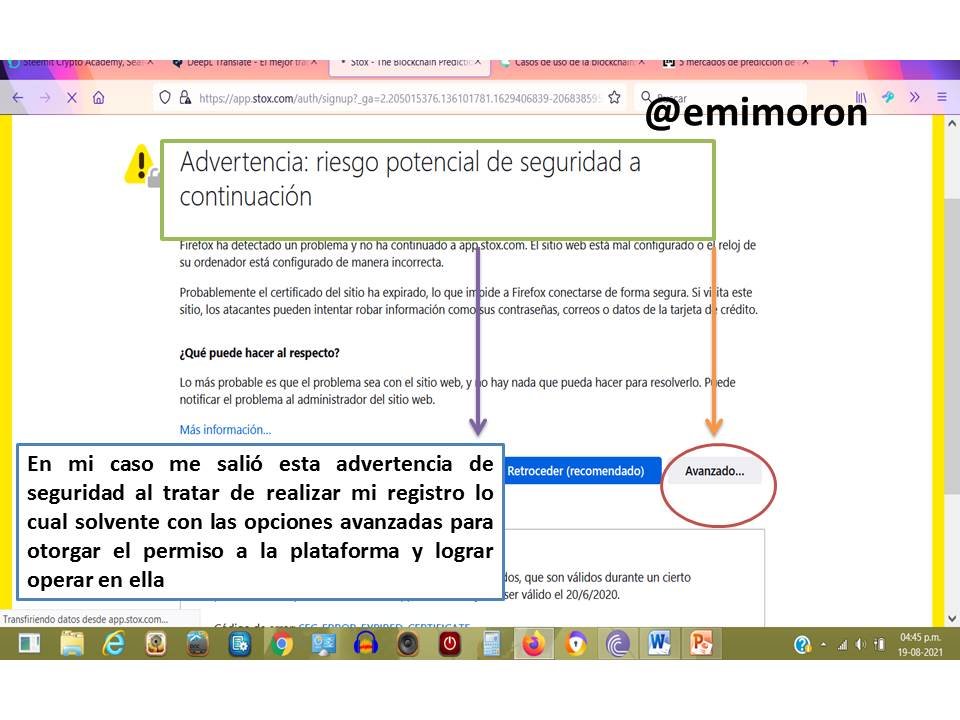Open the doc folder taskbar icon
This screenshot has height=720, width=960.
tap(198, 644)
